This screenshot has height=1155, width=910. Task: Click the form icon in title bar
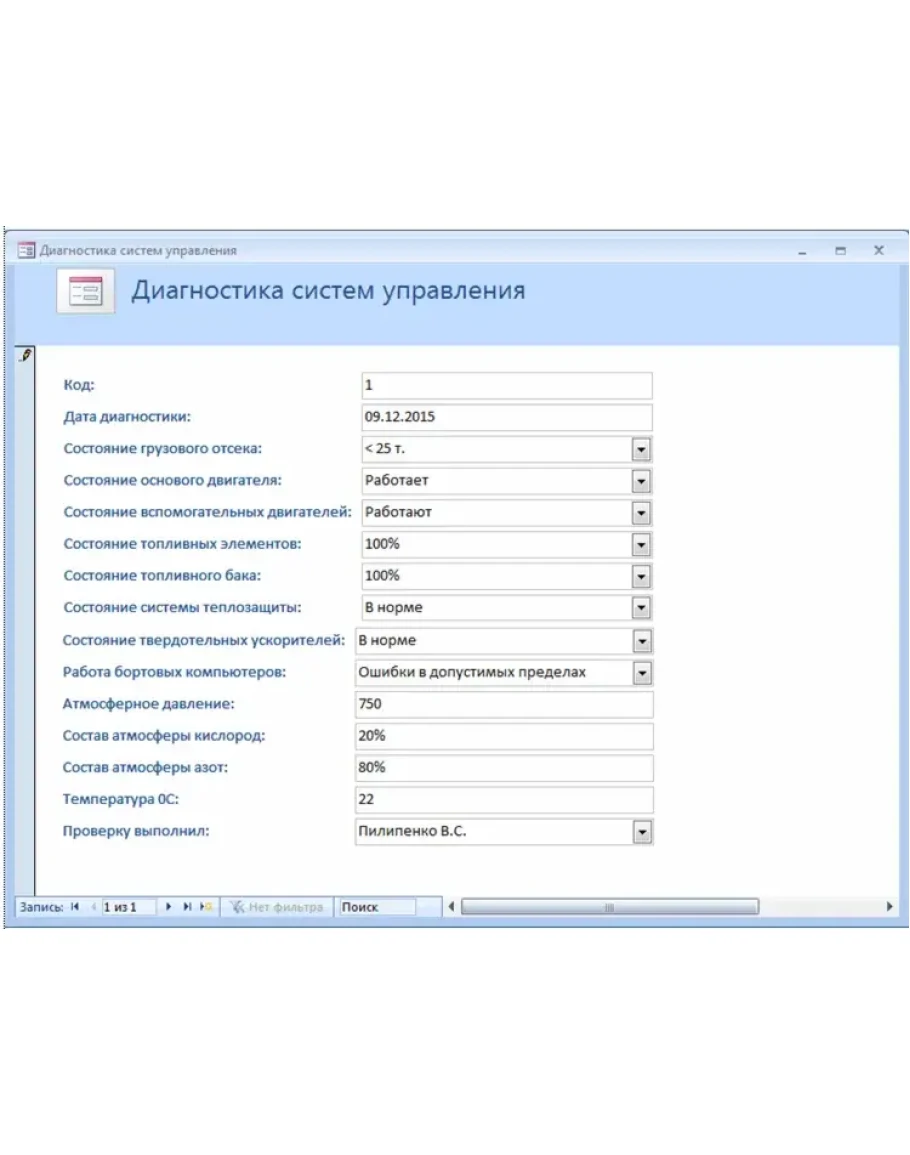(x=26, y=250)
